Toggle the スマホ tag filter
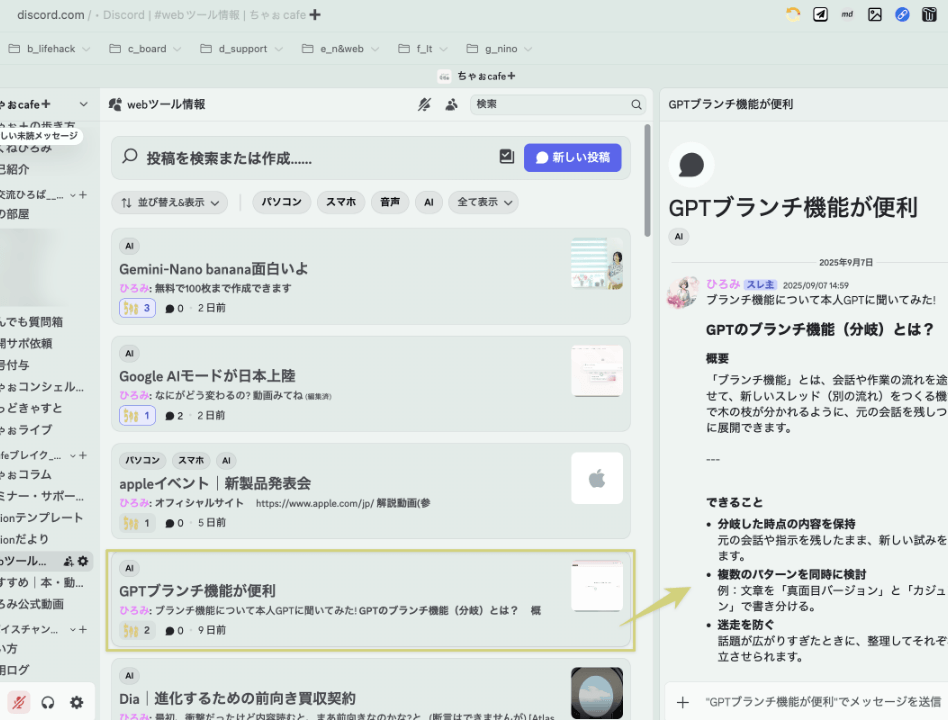Viewport: 948px width, 720px height. (341, 202)
